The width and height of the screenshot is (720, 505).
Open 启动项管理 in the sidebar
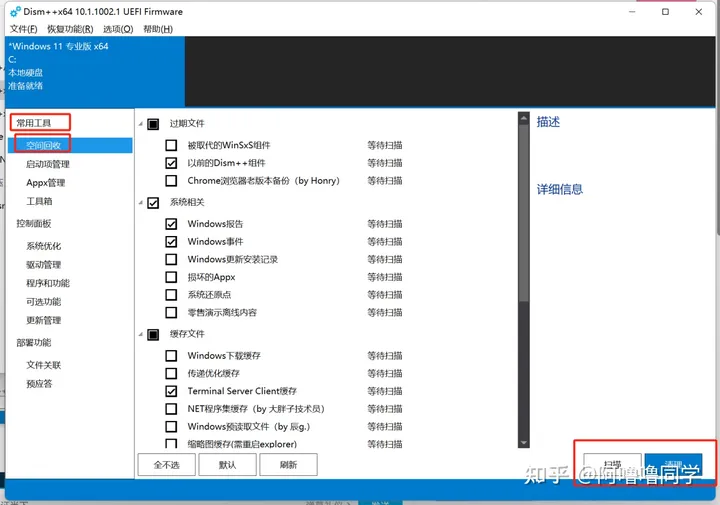[48, 164]
